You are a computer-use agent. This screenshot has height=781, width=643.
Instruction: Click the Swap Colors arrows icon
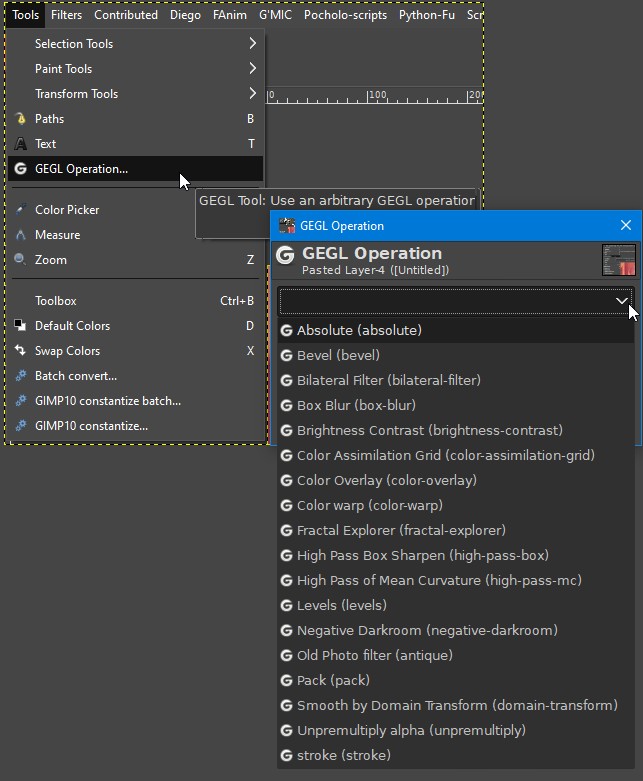coord(20,351)
